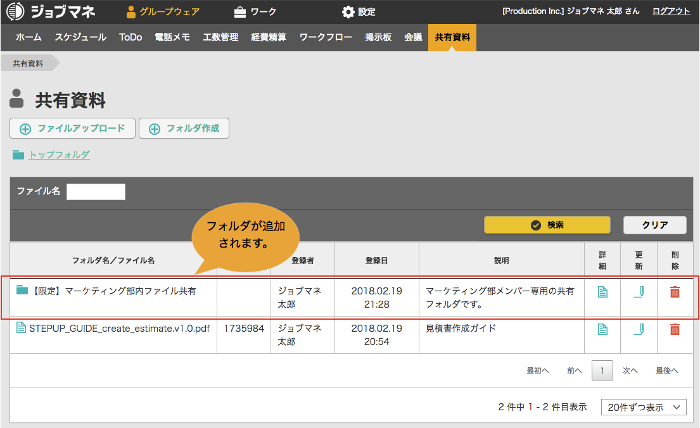
Task: Click the ジョブマネ logo icon
Action: (15, 11)
